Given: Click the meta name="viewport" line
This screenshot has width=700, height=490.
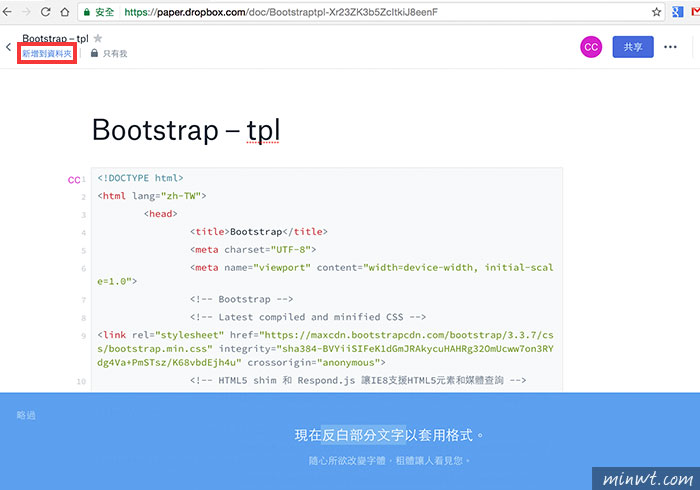Looking at the screenshot, I should coord(325,274).
